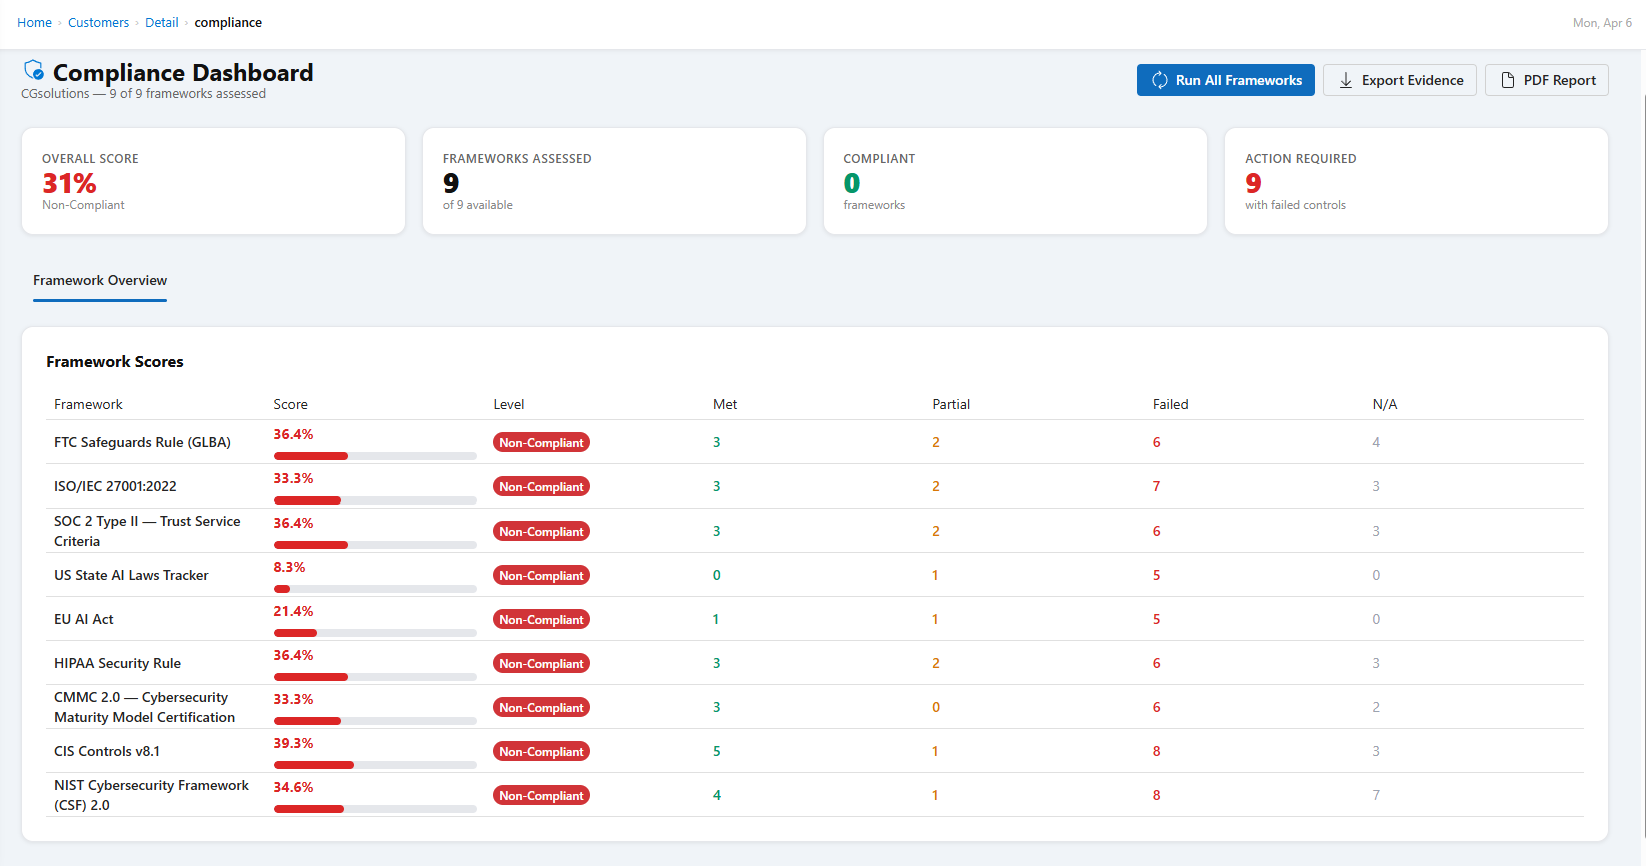Click Non-Compliant badge for US State AI Laws
This screenshot has width=1646, height=866.
coord(541,575)
